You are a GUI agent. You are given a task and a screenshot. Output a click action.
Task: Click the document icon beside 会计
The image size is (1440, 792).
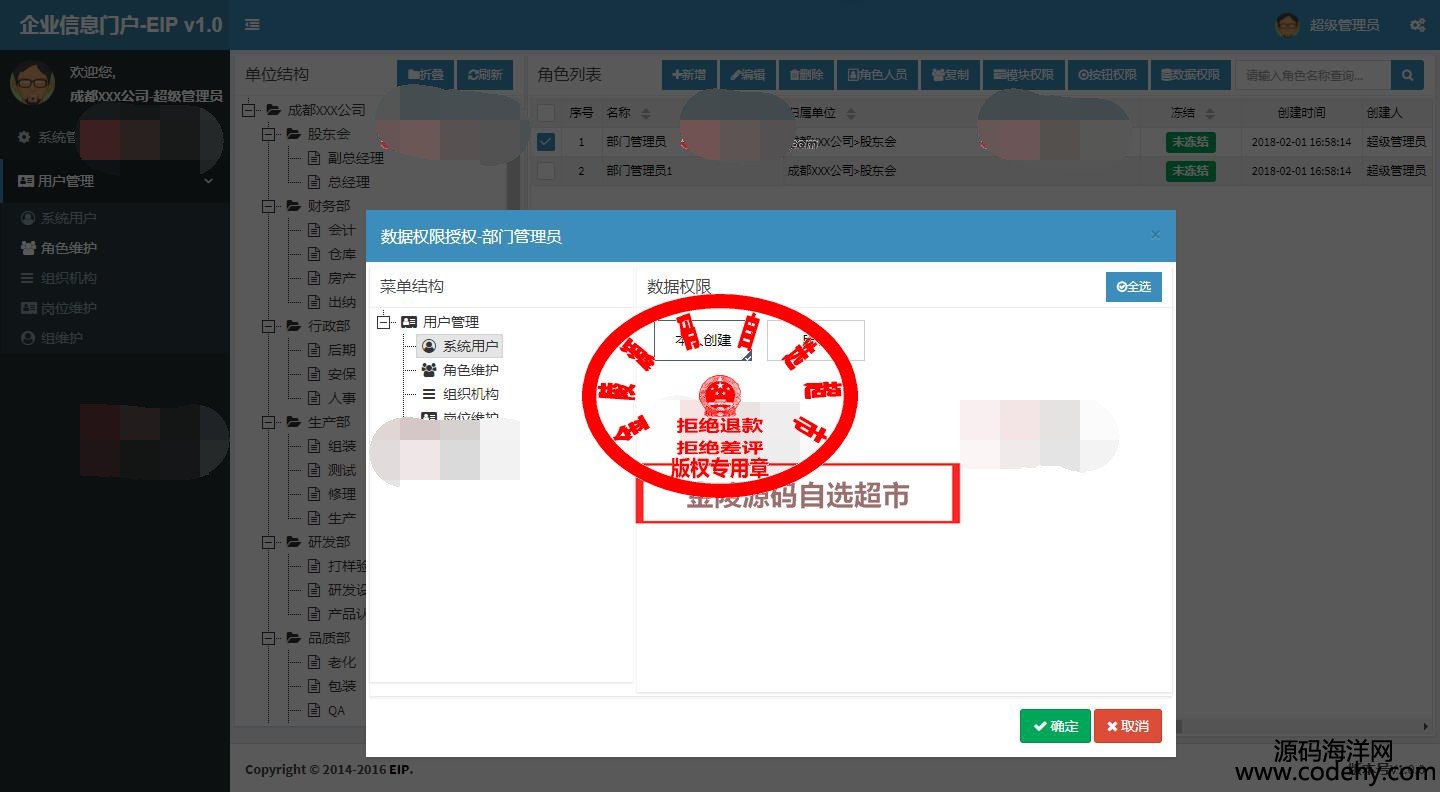[x=314, y=230]
